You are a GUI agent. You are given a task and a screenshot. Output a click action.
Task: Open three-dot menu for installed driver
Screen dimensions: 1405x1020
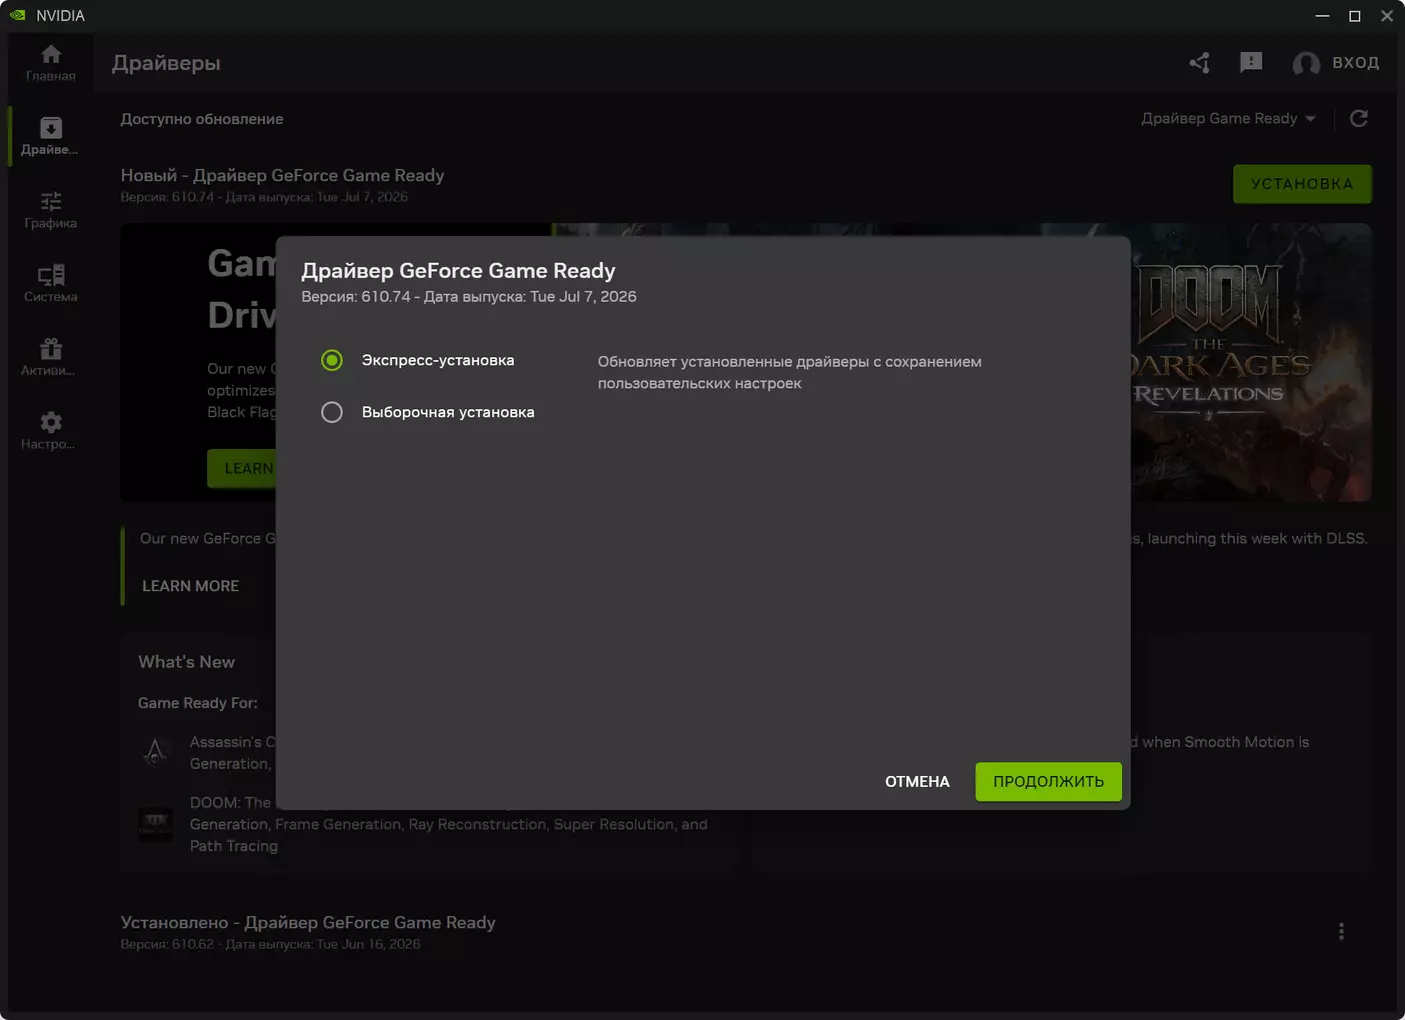tap(1341, 932)
